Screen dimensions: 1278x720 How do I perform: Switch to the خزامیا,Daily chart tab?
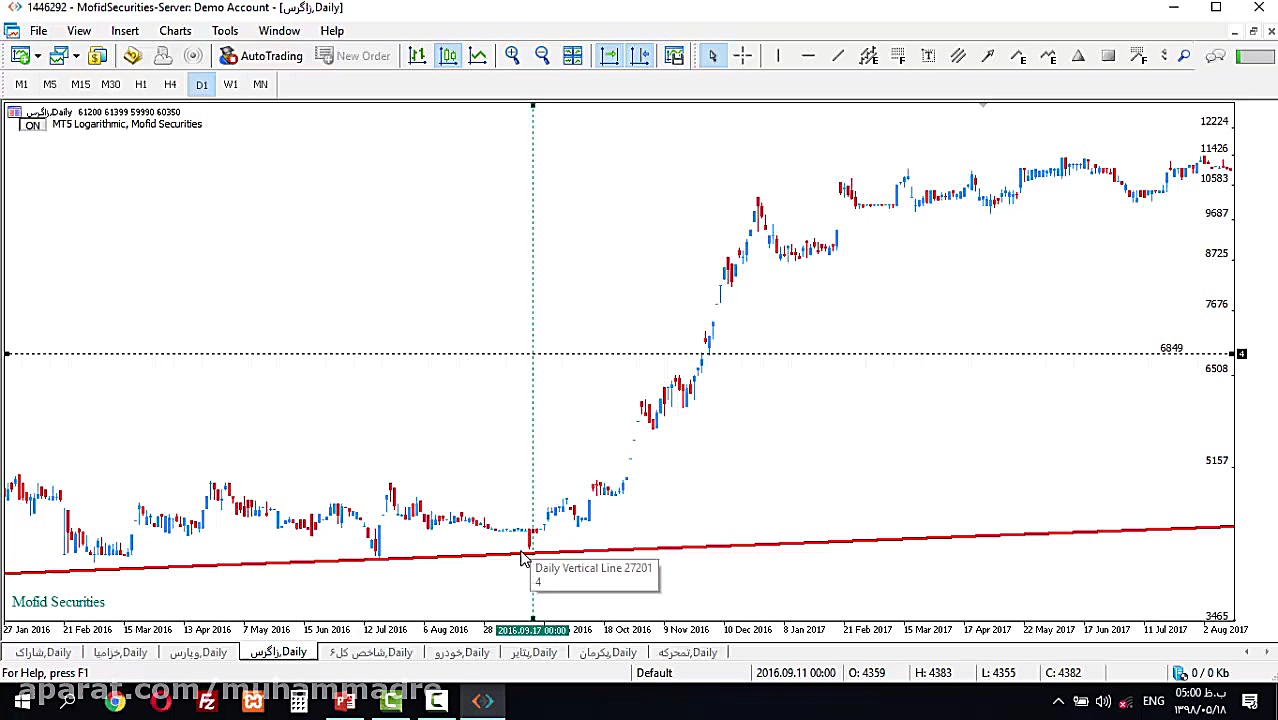click(x=120, y=653)
